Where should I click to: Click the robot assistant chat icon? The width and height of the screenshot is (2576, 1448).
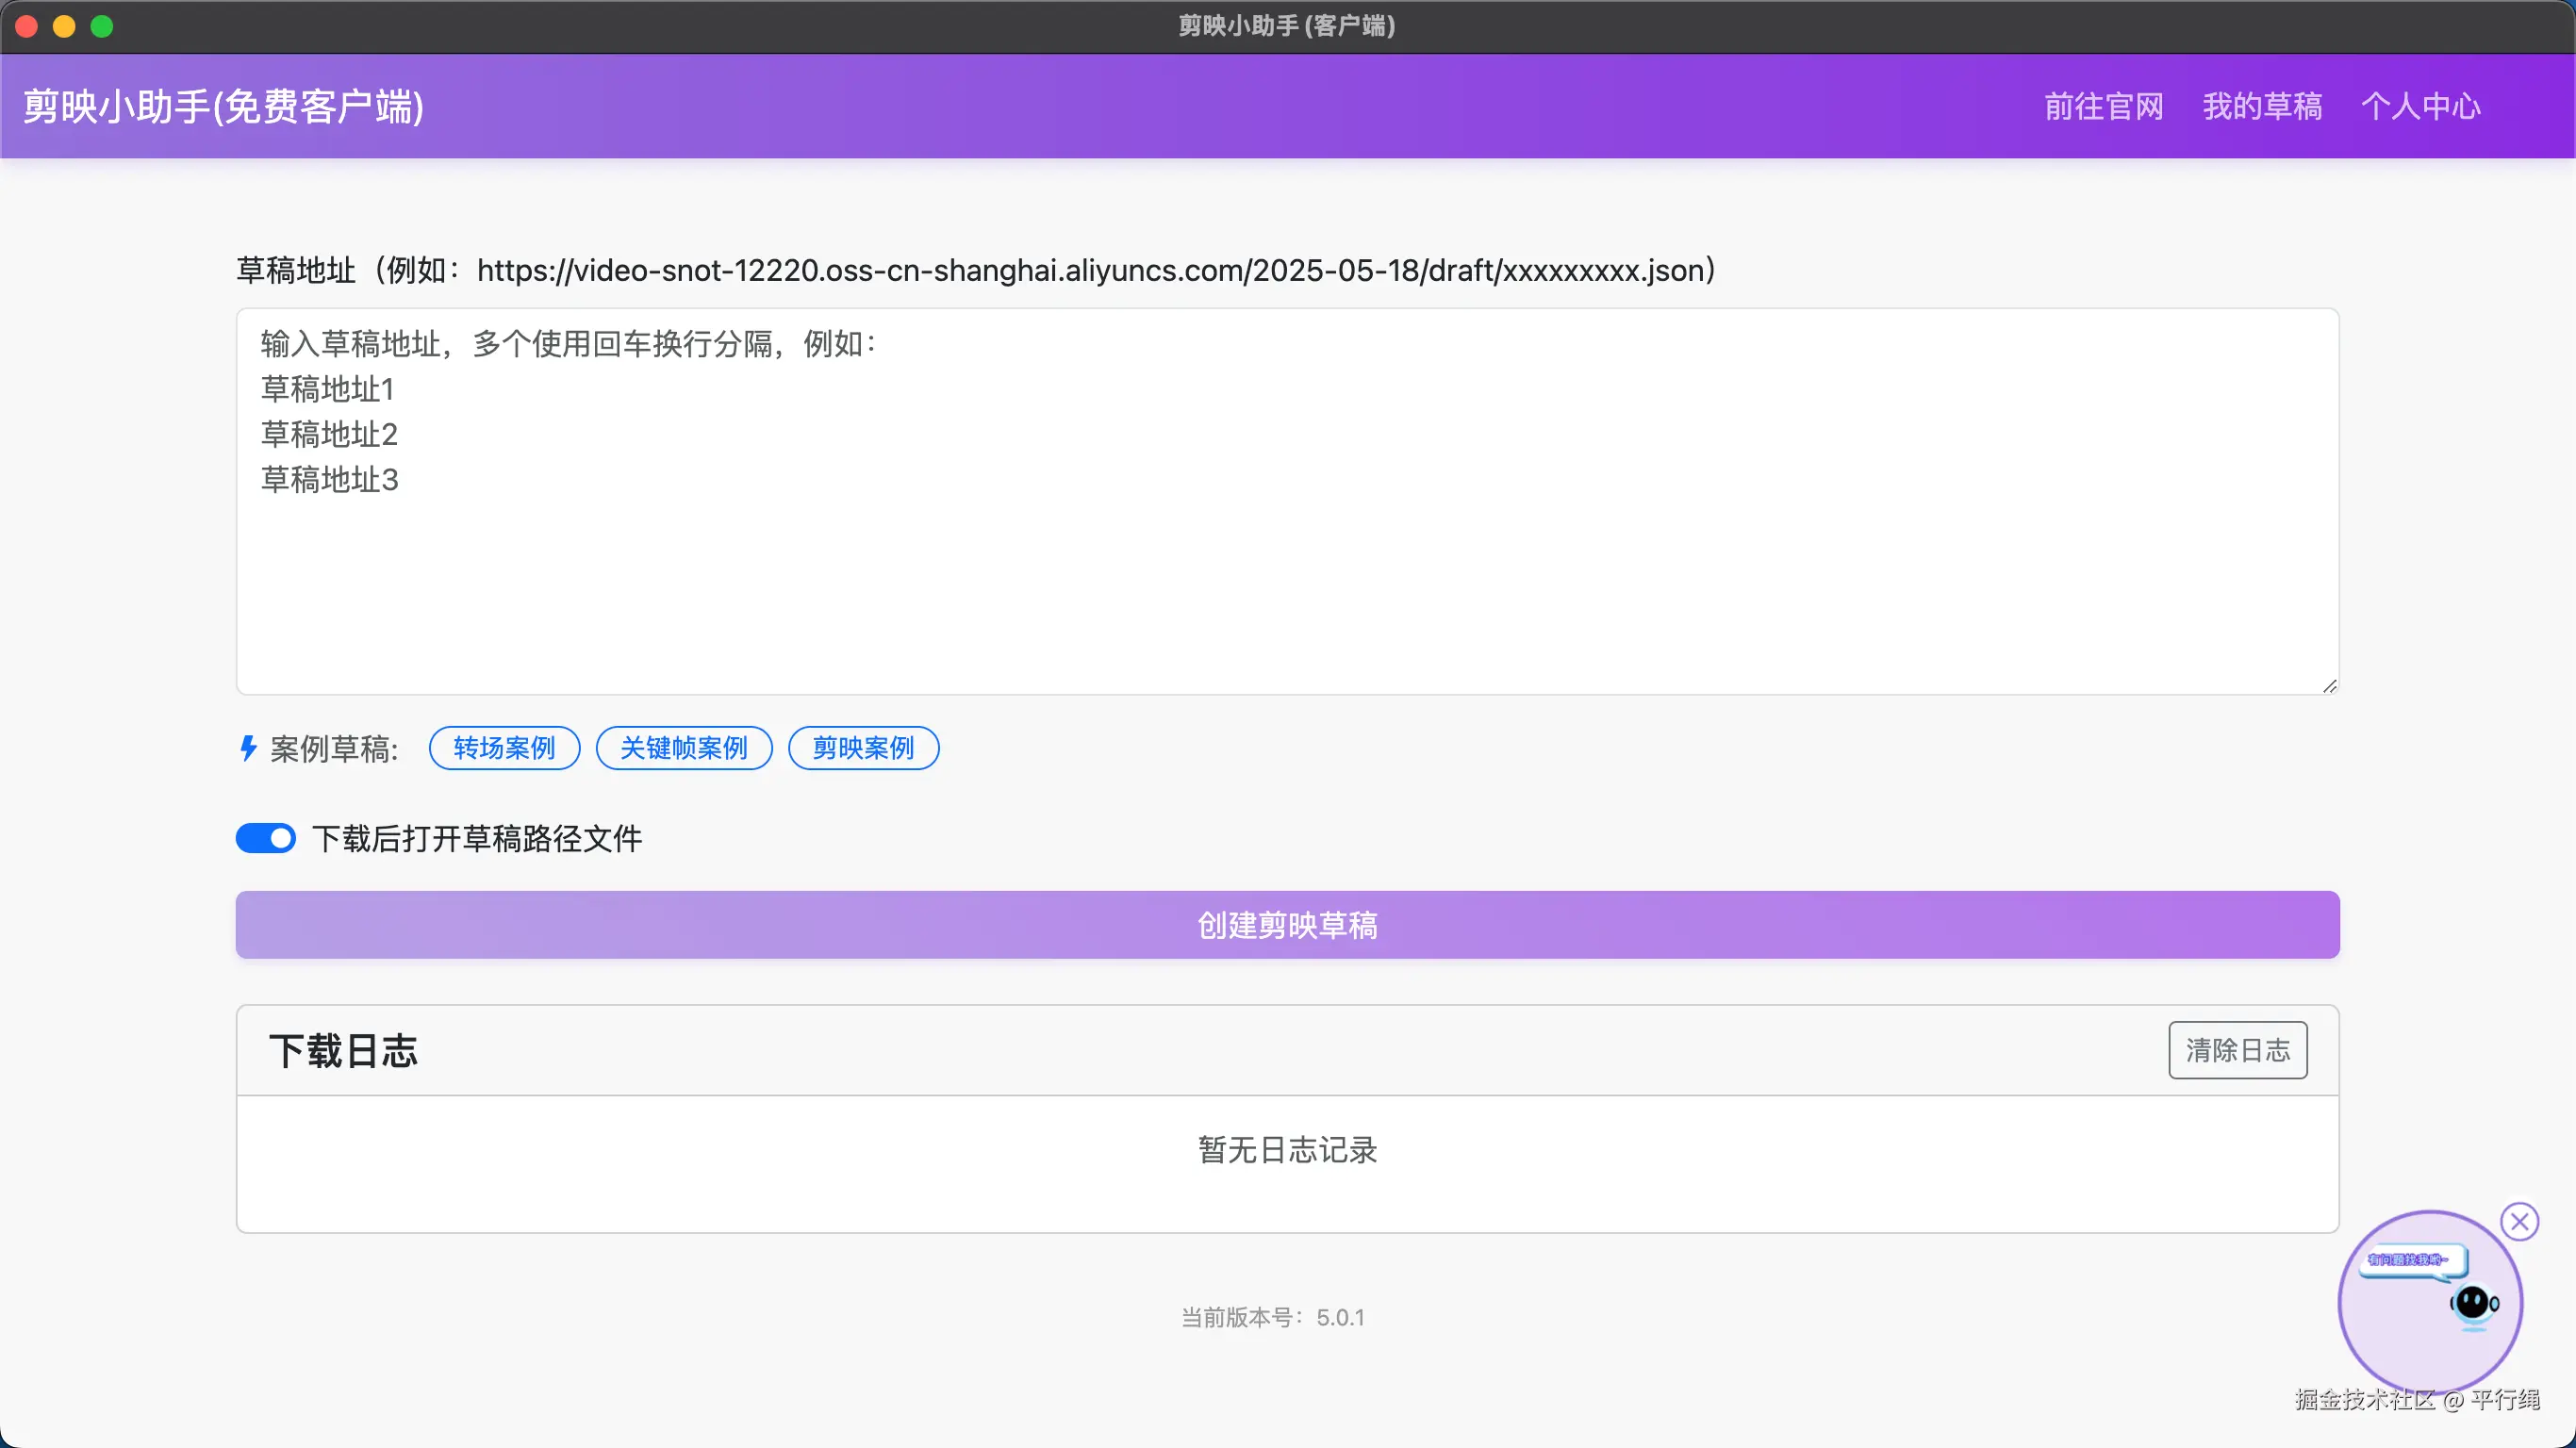click(x=2472, y=1303)
